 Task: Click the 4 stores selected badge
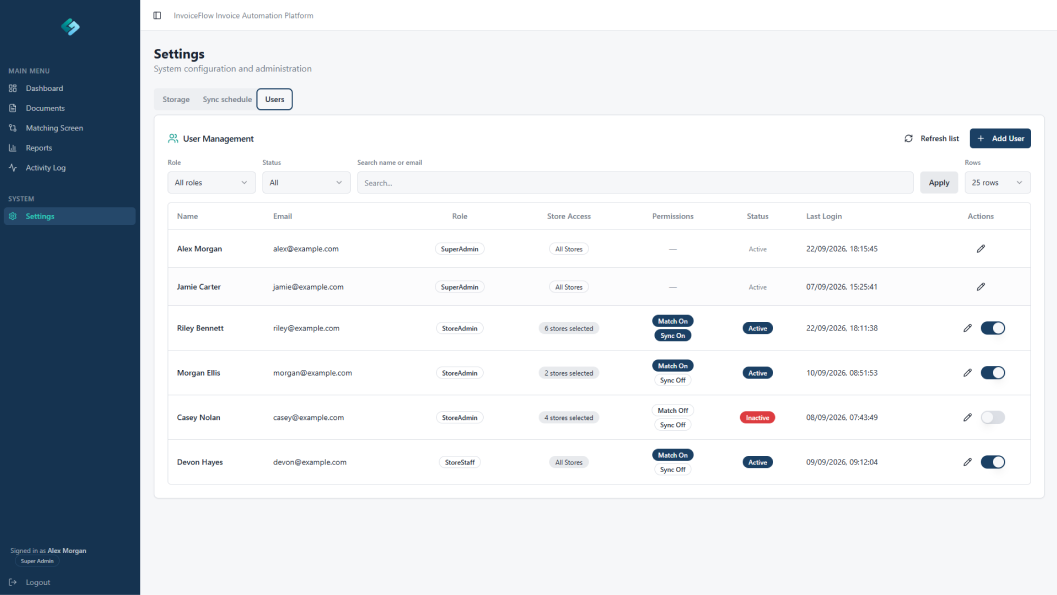point(569,418)
